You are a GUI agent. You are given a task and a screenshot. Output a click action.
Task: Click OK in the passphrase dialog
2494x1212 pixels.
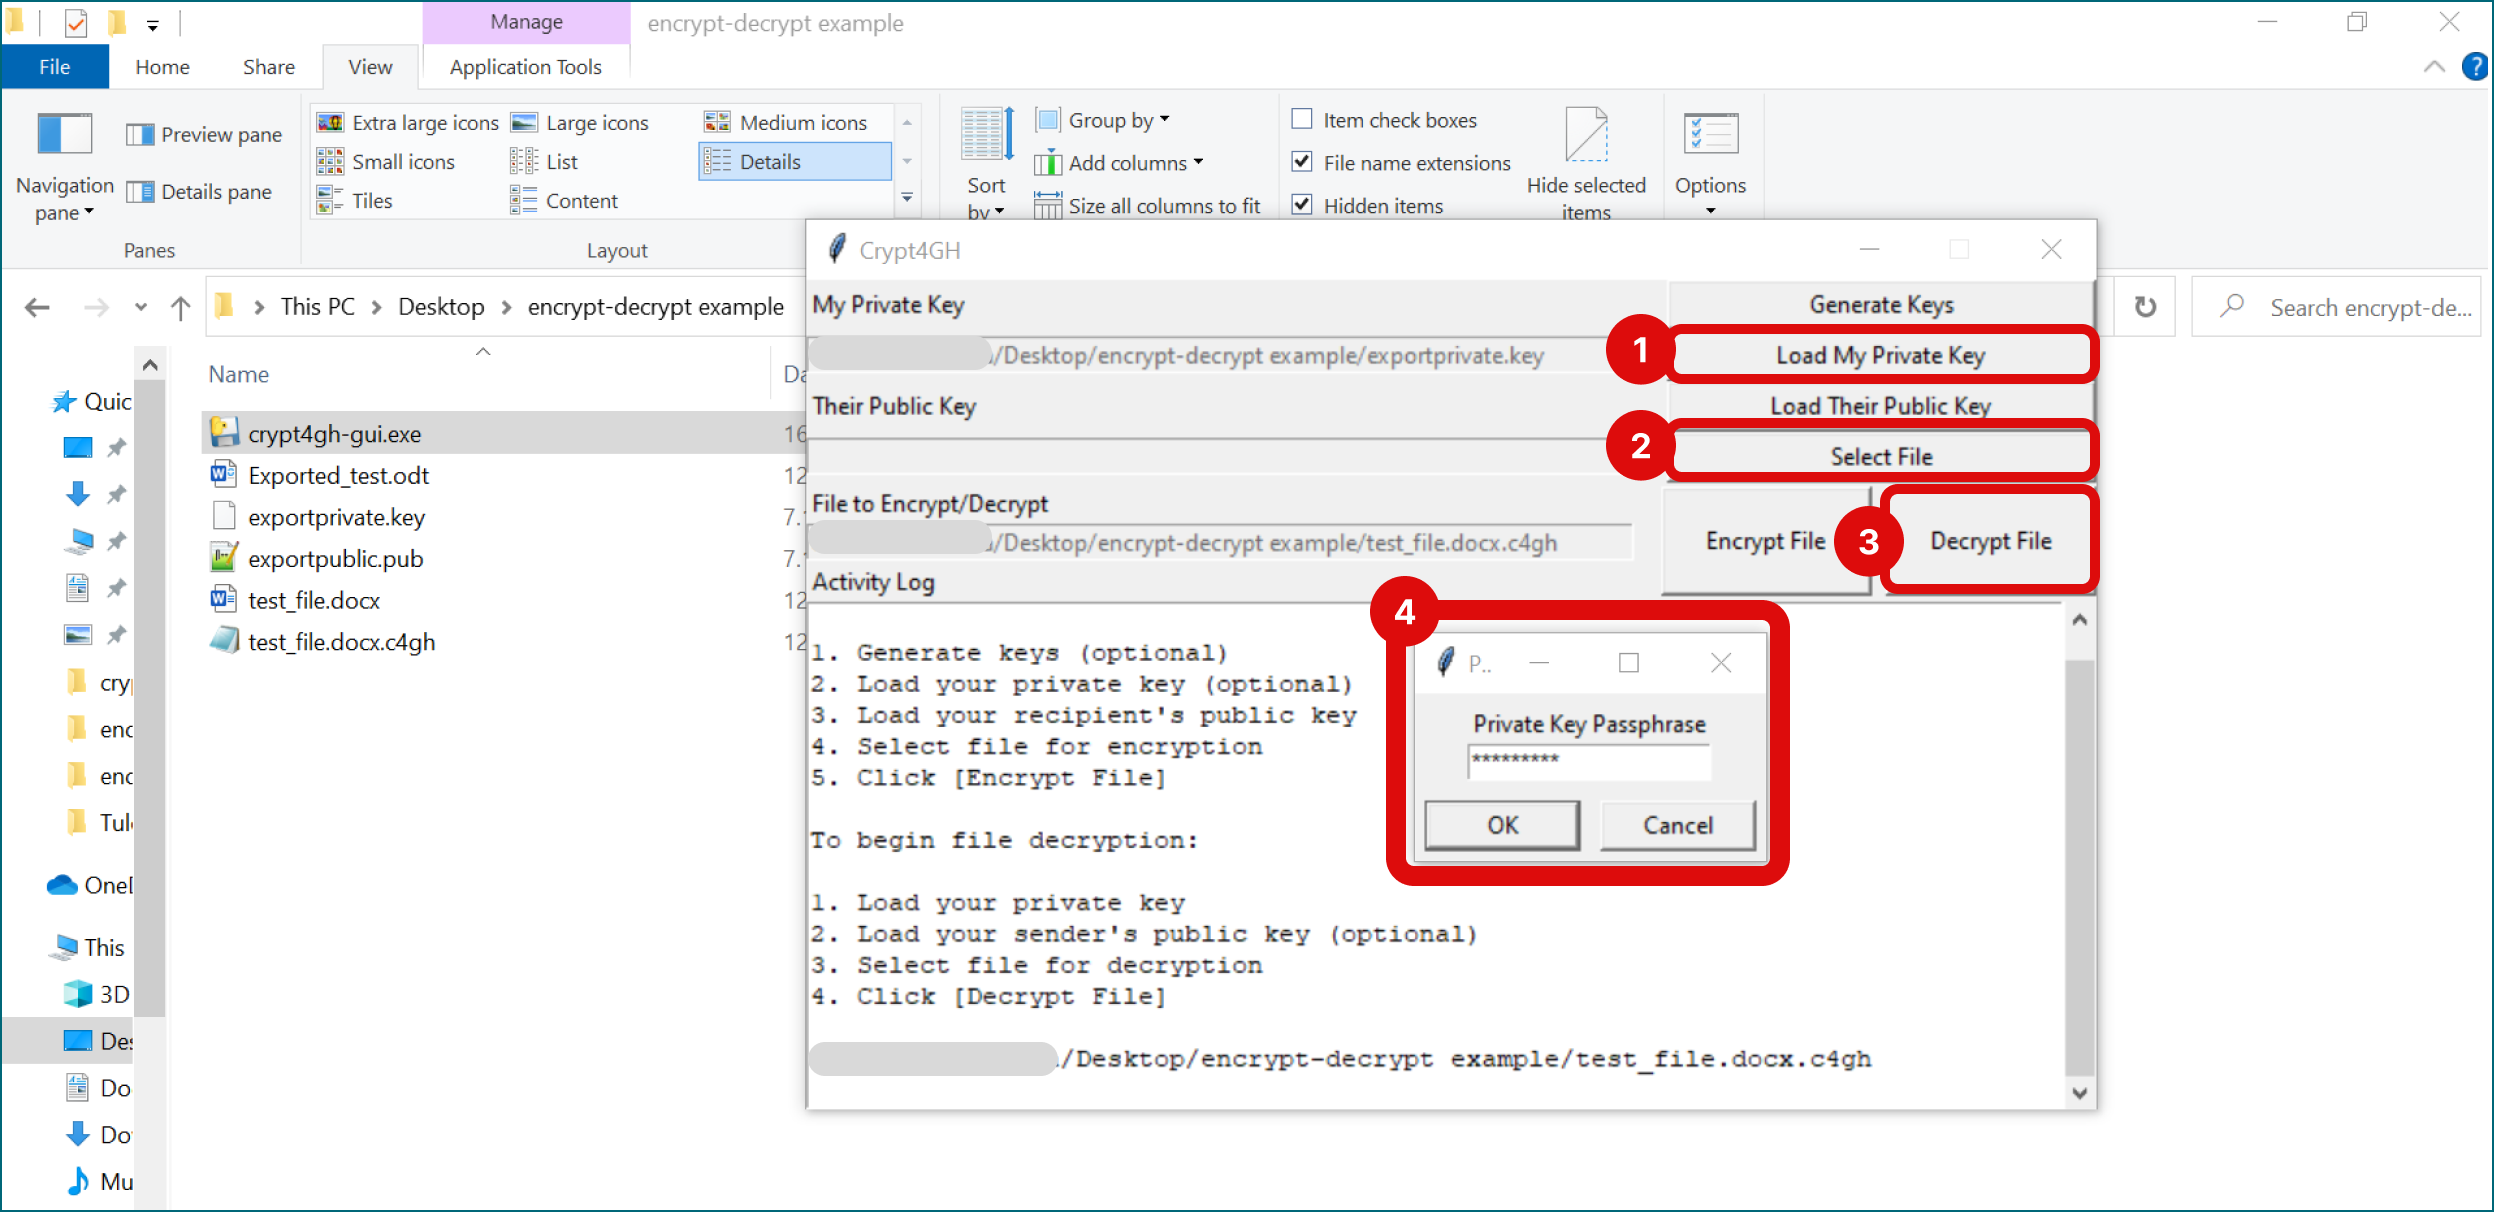(1501, 824)
